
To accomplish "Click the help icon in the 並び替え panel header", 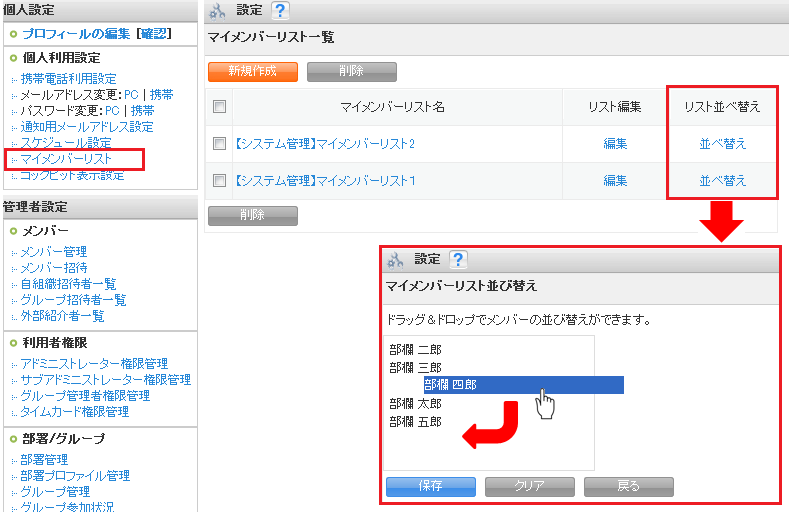I will click(x=458, y=259).
